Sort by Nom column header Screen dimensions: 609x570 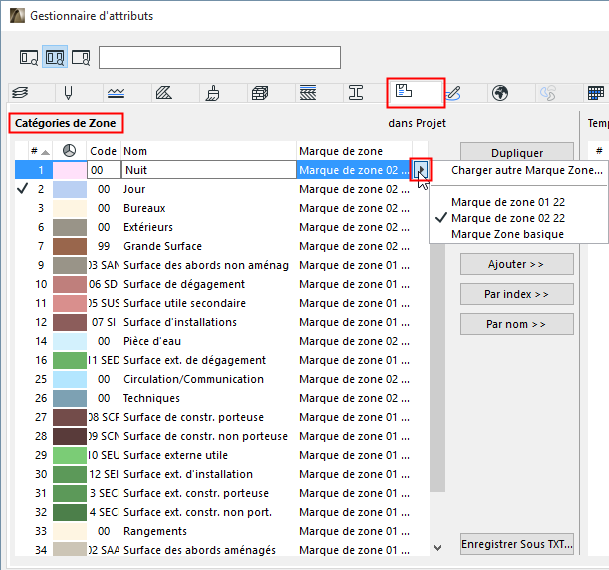pyautogui.click(x=209, y=151)
